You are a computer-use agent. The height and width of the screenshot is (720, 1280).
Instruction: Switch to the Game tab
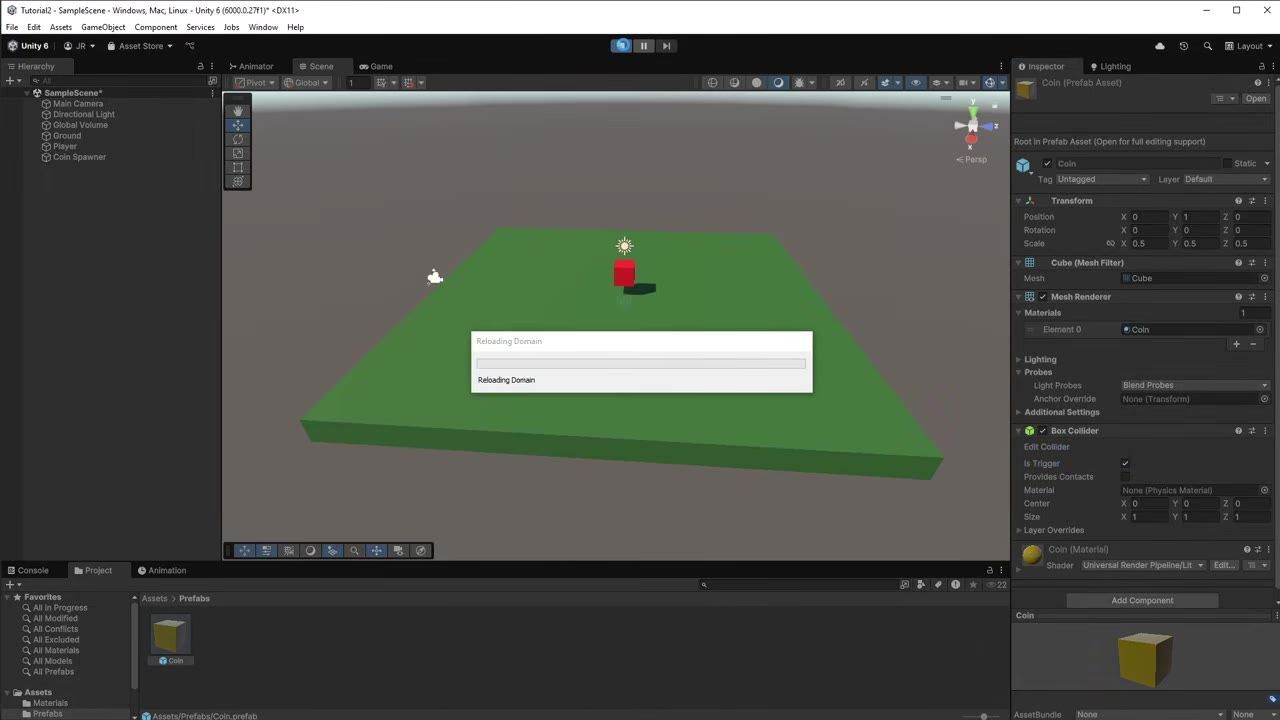376,66
